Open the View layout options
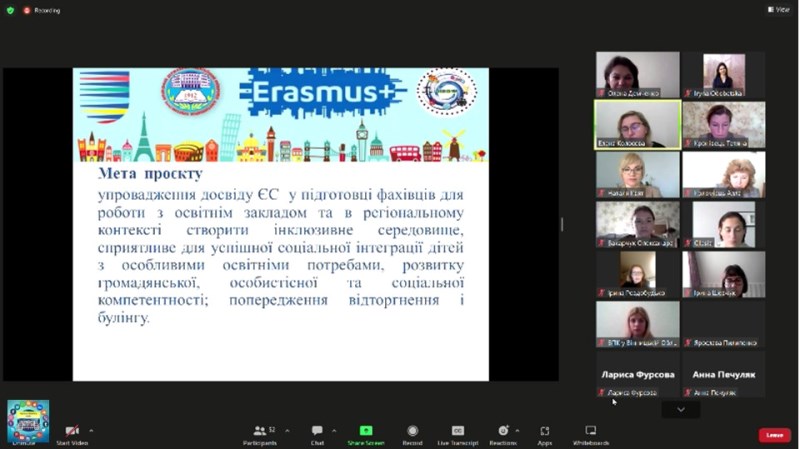 (x=779, y=10)
